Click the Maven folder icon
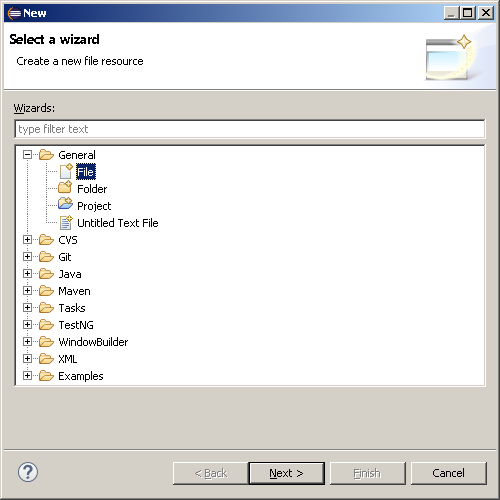Viewport: 500px width, 500px height. (x=46, y=291)
